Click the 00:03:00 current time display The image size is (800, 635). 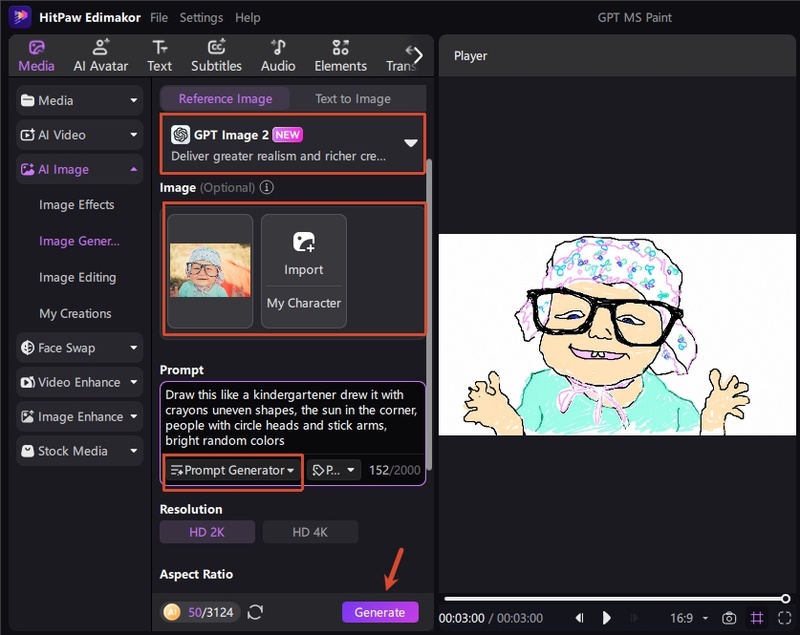pos(461,618)
